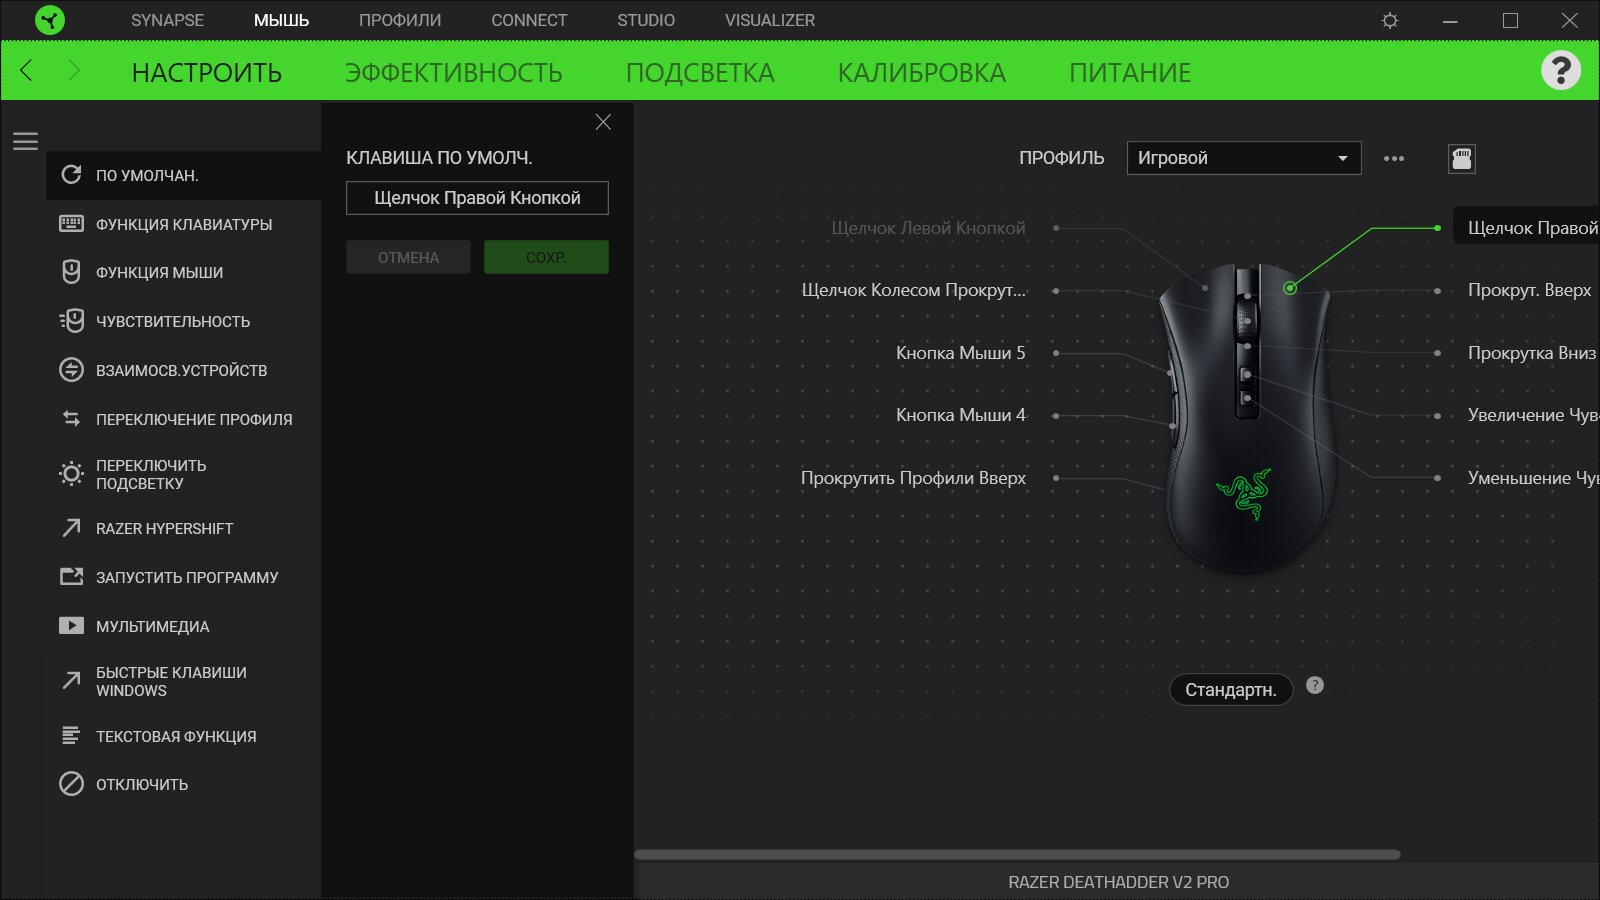This screenshot has height=900, width=1600.
Task: Collapse the sidebar with the hamburger icon
Action: point(25,141)
